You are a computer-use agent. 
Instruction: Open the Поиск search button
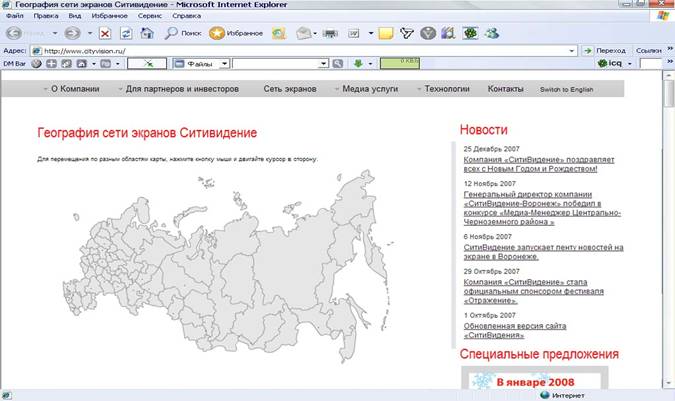tap(183, 33)
